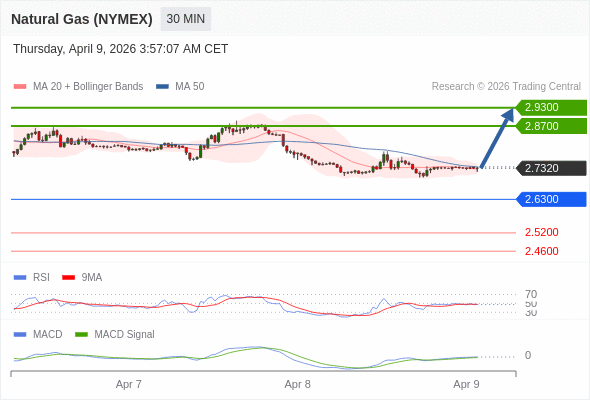Click the Research © 2026 Trading Central credit
Screen dimensions: 590x400
click(506, 87)
